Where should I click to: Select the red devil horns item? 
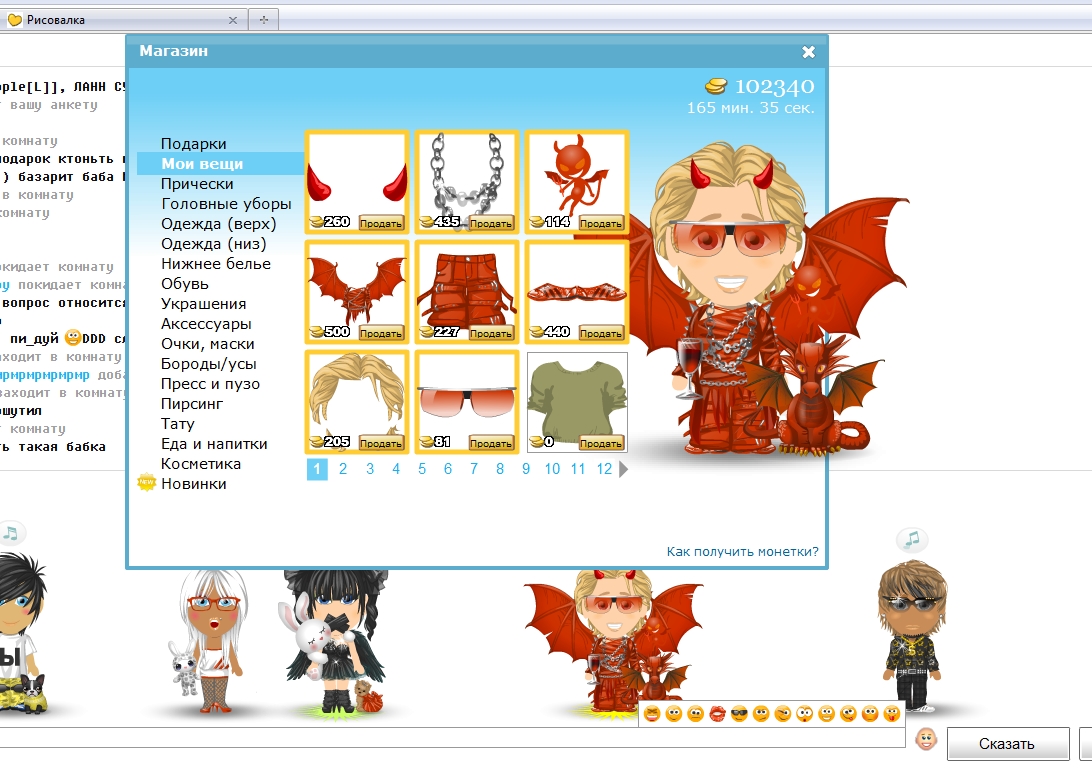[x=356, y=175]
